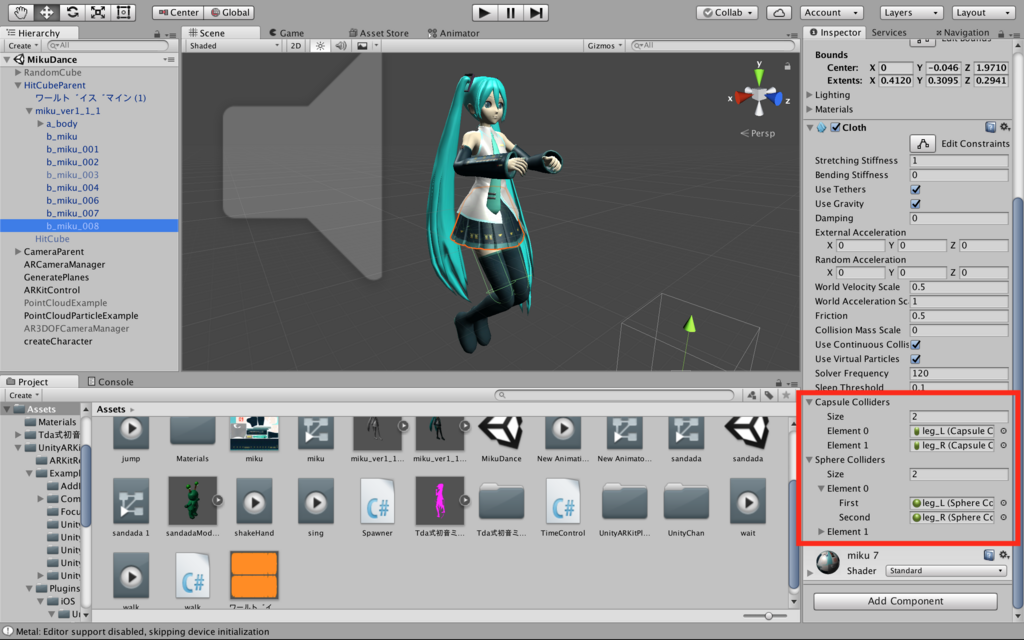The width and height of the screenshot is (1024, 640).
Task: Click search by label icon in Project
Action: click(769, 395)
